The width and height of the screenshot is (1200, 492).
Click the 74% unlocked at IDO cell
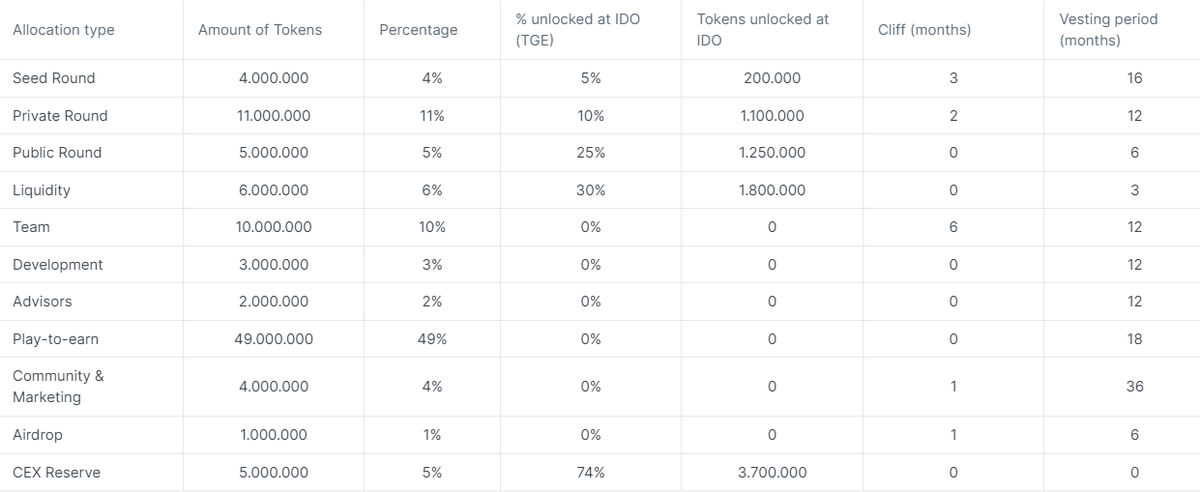pyautogui.click(x=591, y=472)
